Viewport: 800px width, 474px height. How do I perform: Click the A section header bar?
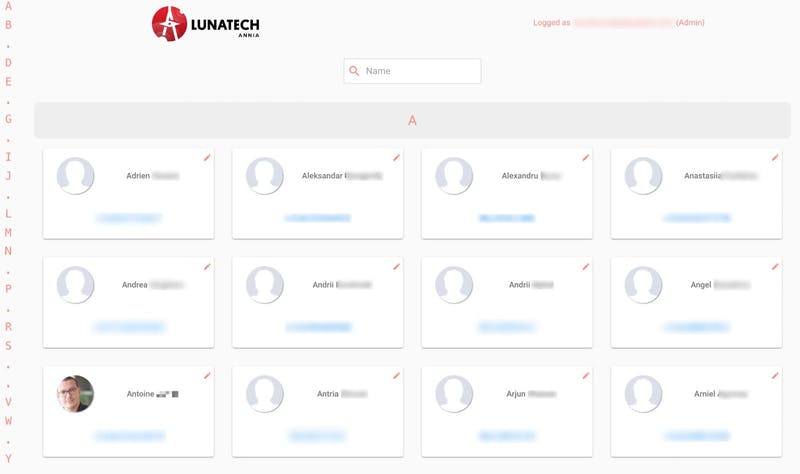click(x=412, y=120)
